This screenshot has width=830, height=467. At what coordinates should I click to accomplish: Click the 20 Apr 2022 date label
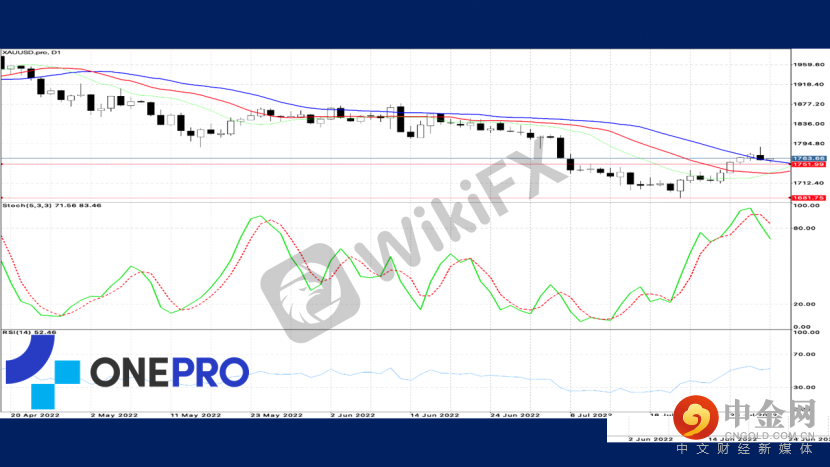pos(35,415)
